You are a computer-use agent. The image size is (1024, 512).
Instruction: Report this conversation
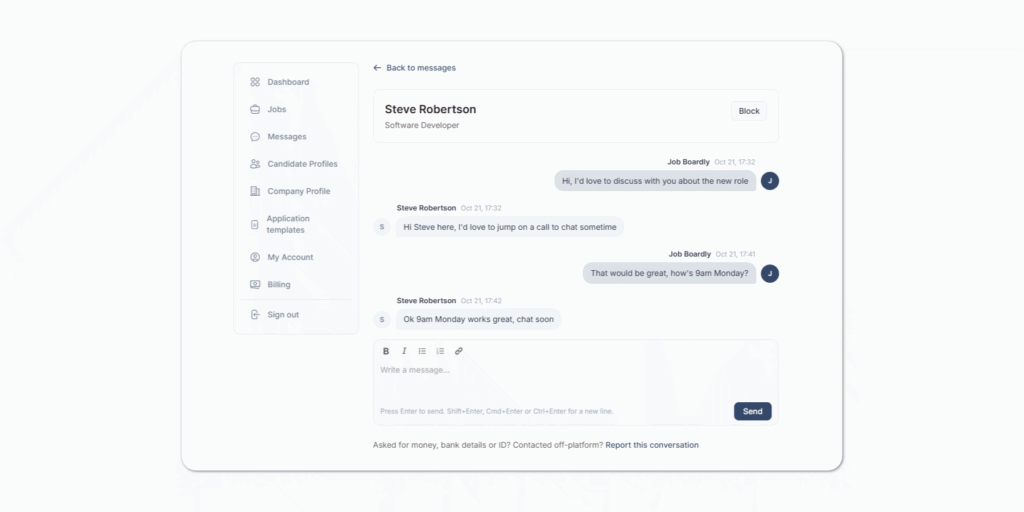point(652,445)
